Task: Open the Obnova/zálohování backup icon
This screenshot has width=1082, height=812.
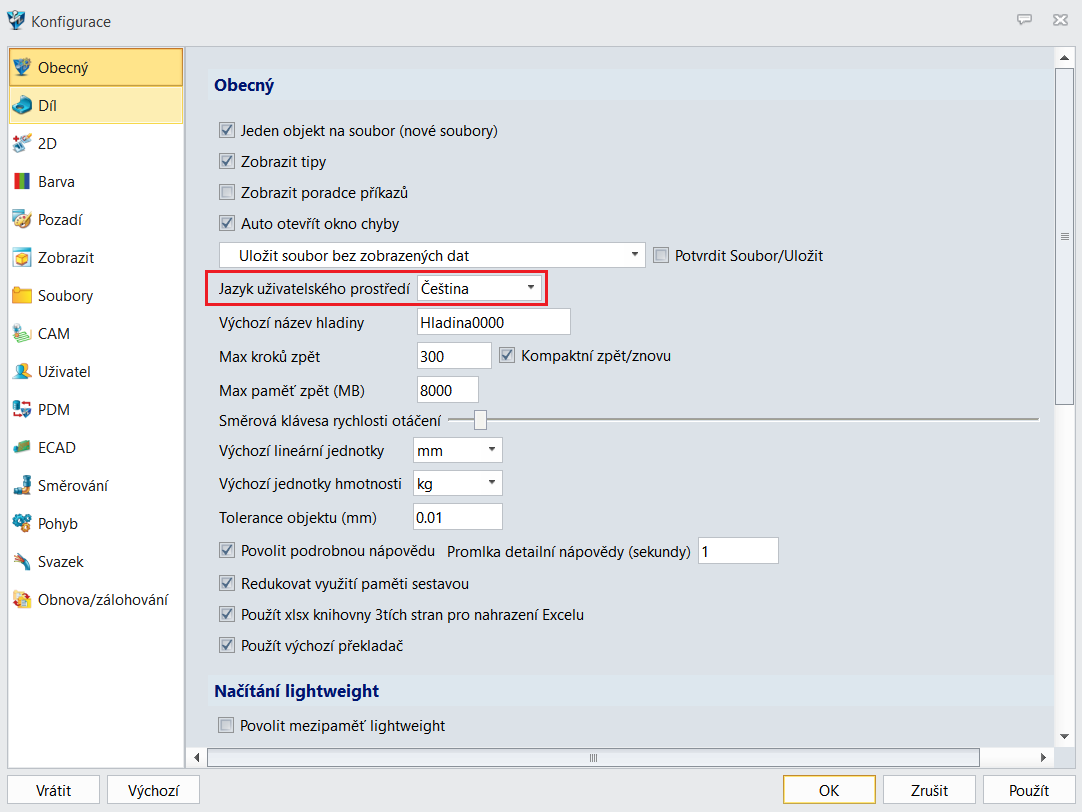Action: pos(22,600)
